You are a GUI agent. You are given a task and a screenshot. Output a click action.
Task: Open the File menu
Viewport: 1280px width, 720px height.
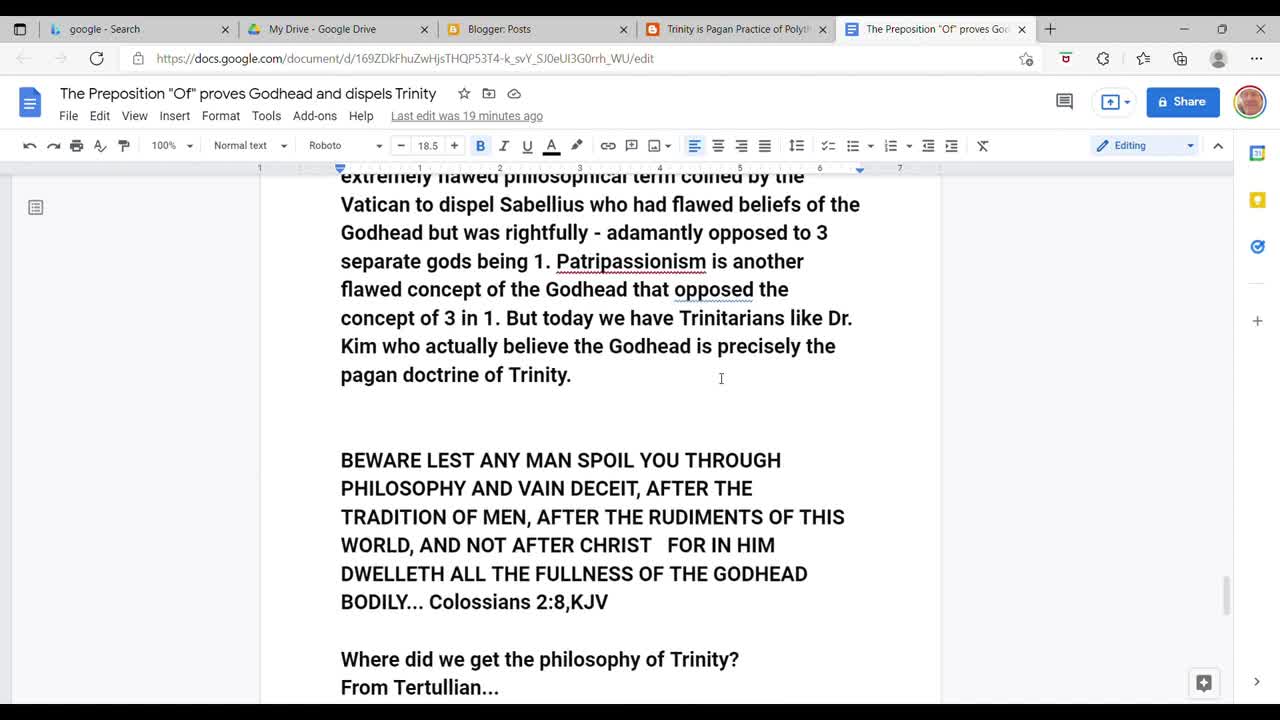pyautogui.click(x=68, y=116)
